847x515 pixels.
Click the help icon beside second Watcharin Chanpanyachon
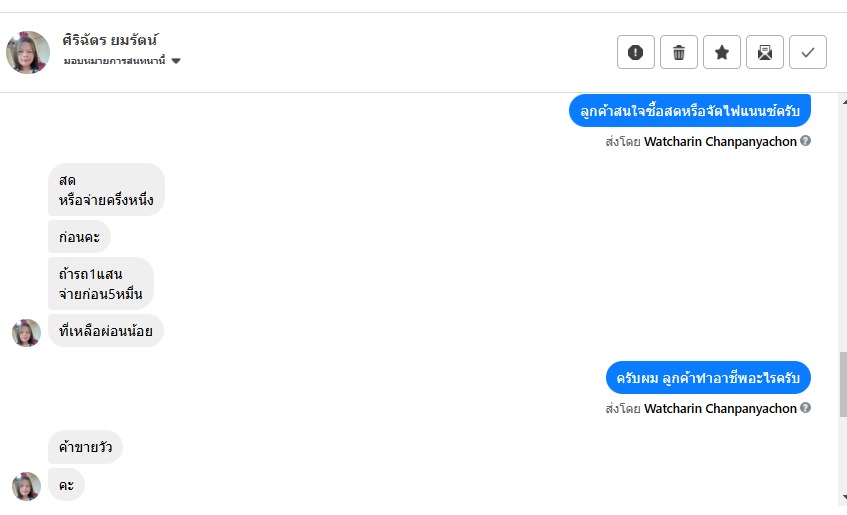[x=805, y=408]
